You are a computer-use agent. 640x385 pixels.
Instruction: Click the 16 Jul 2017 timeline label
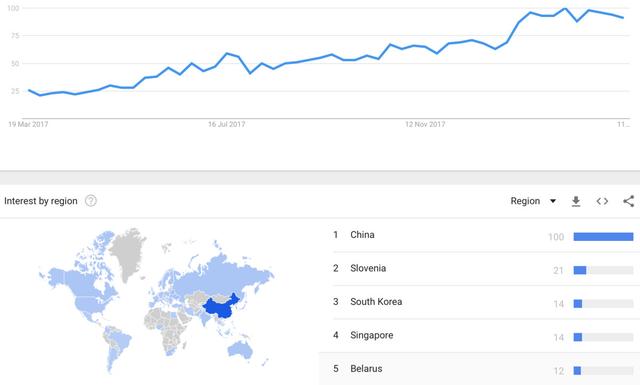(x=227, y=124)
